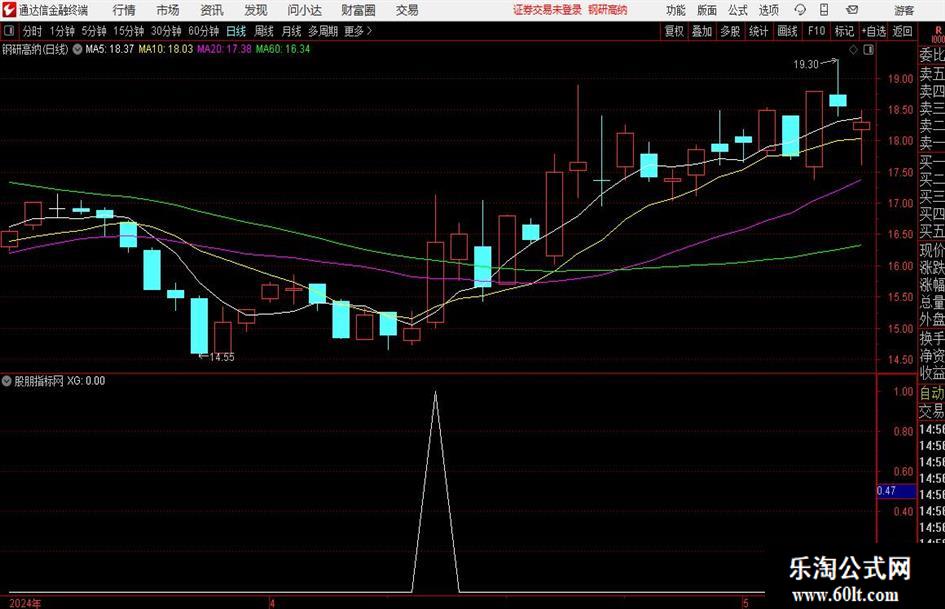
Task: Toggle the right panel icon beside the diamond
Action: [x=868, y=50]
